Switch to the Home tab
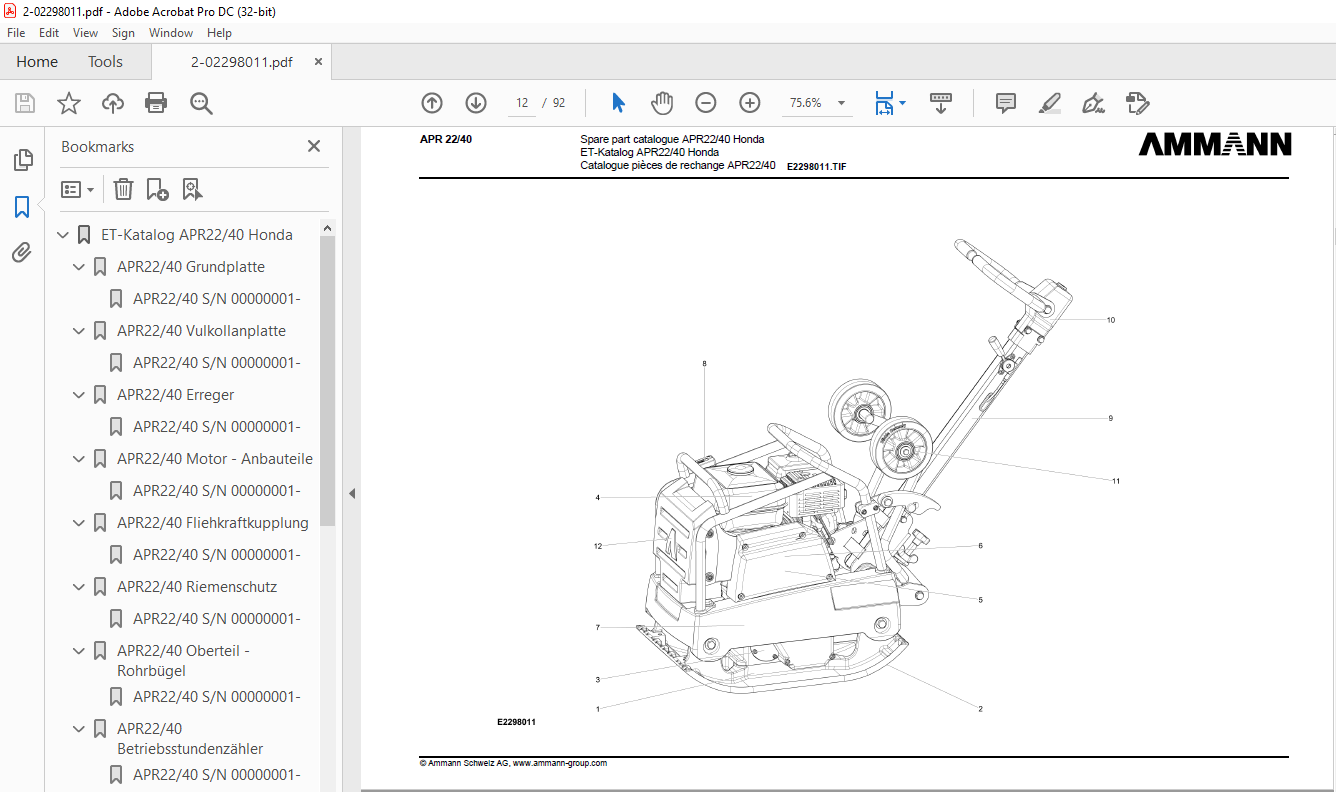 click(x=37, y=62)
